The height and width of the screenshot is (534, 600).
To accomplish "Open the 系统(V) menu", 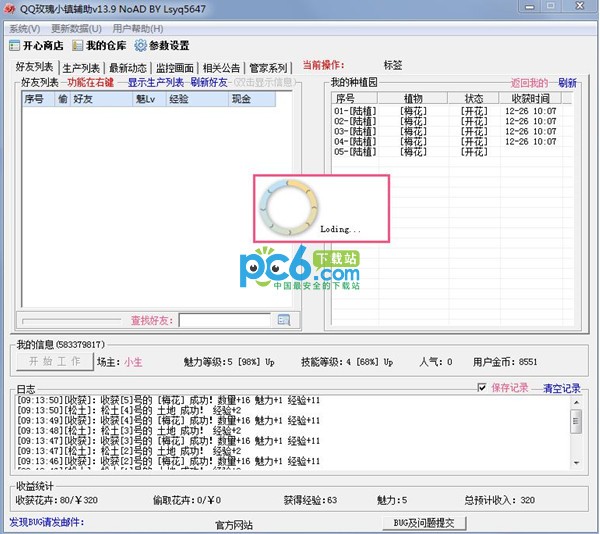I will [x=24, y=29].
